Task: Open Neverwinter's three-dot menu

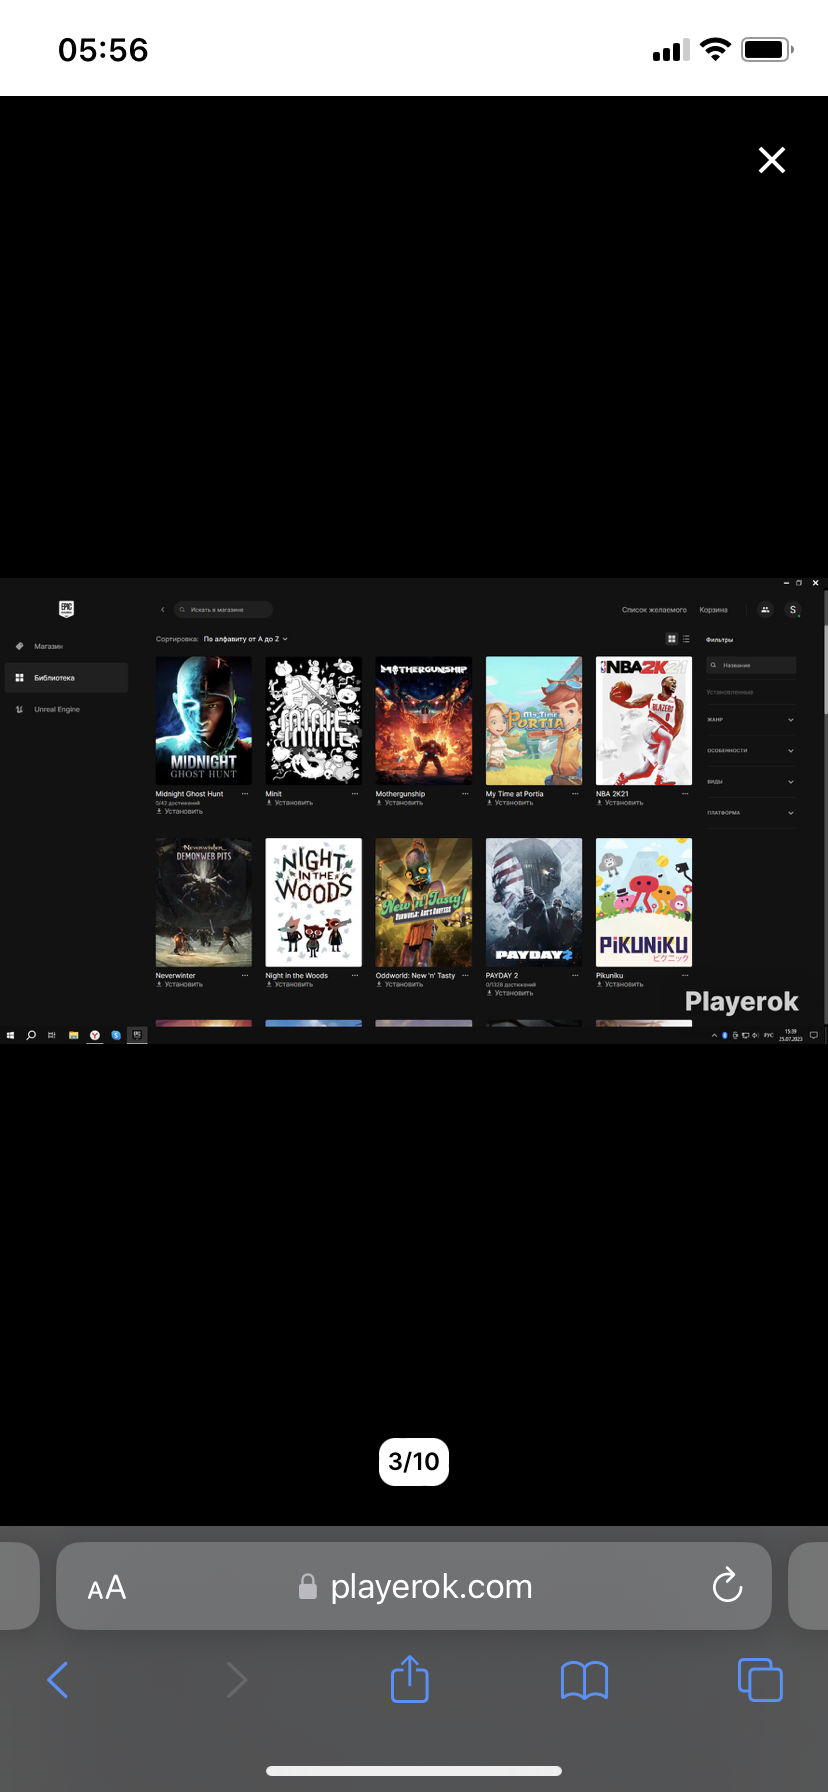Action: [x=245, y=976]
